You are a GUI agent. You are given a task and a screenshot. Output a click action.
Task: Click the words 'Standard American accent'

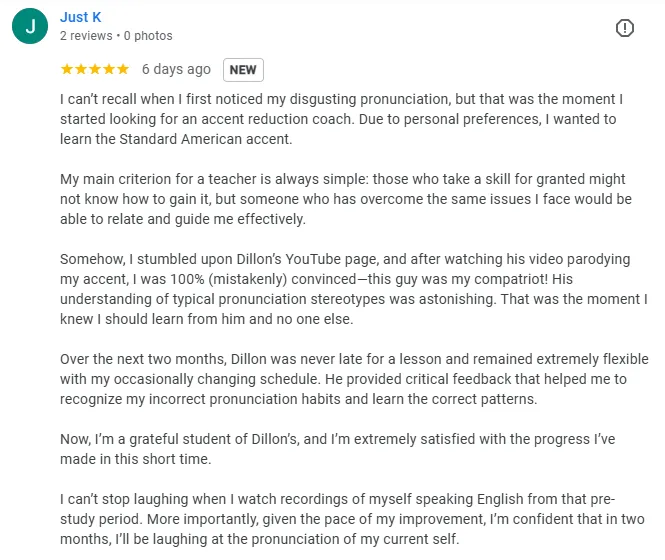coord(205,139)
